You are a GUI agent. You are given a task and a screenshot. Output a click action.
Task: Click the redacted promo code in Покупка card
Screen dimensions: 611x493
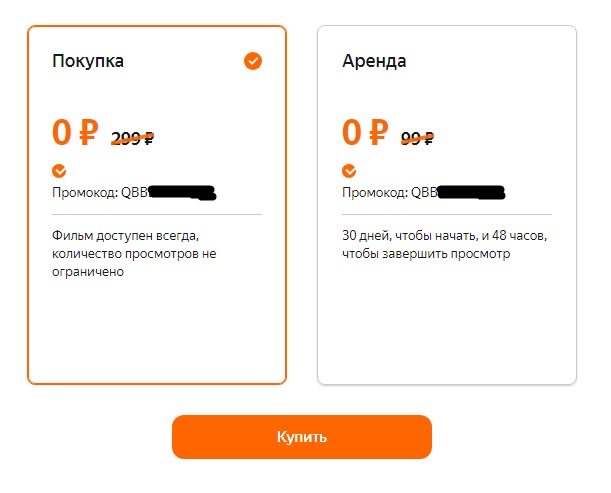point(182,192)
